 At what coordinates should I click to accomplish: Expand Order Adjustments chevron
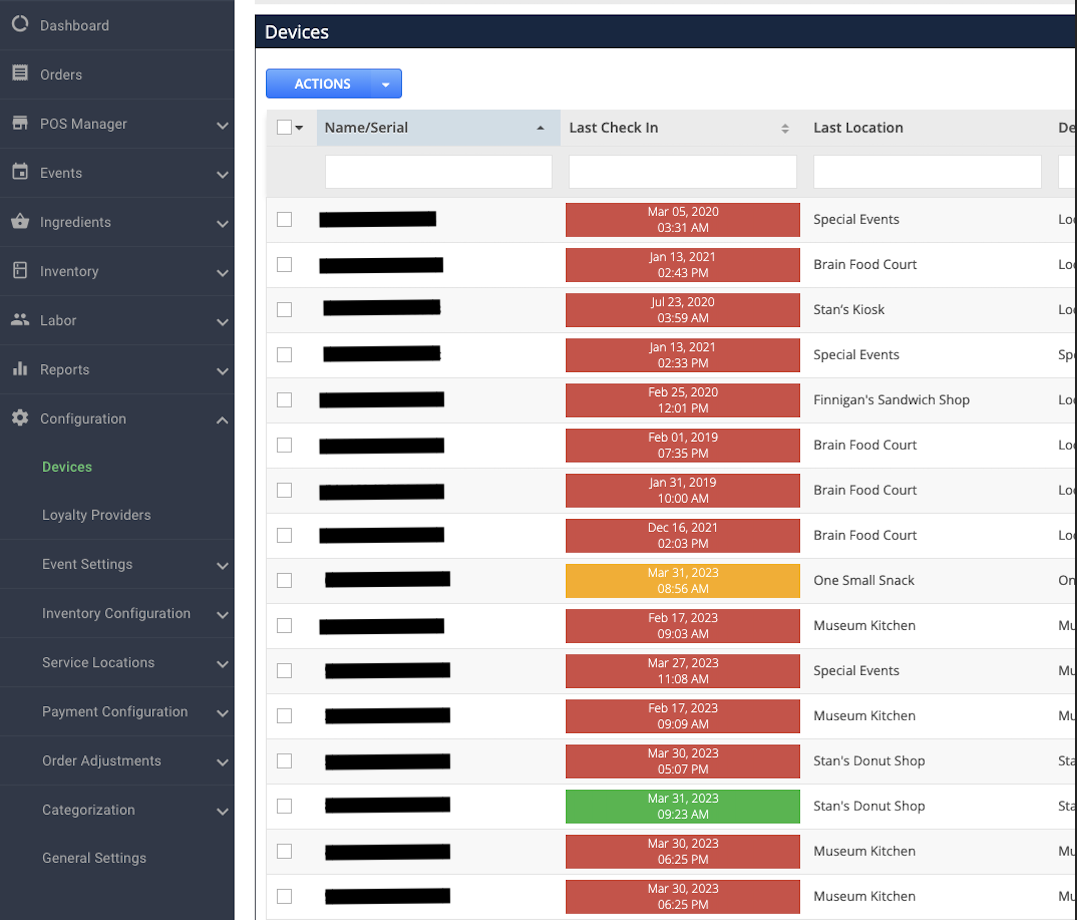[222, 762]
